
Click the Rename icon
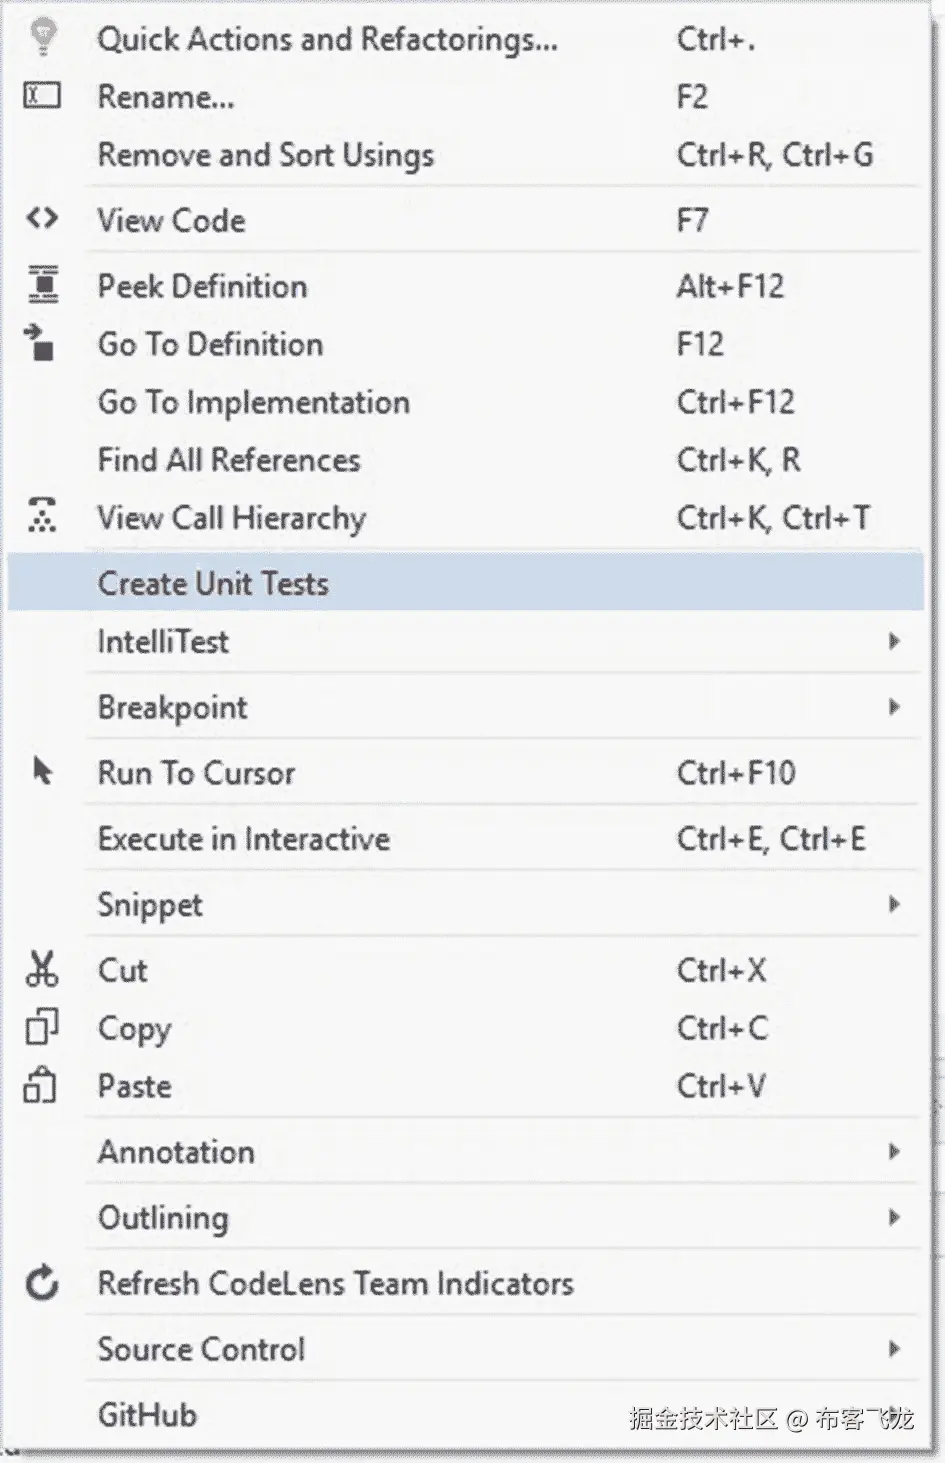point(42,96)
